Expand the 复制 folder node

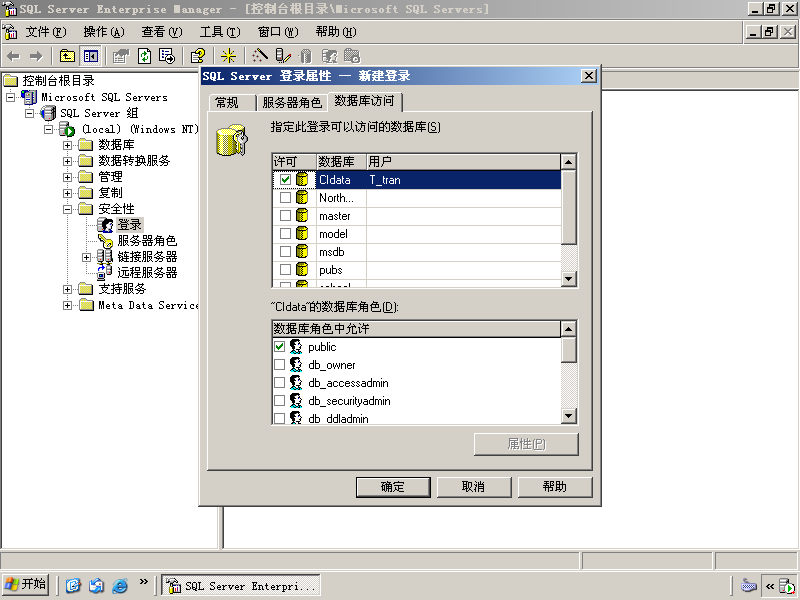pyautogui.click(x=67, y=193)
